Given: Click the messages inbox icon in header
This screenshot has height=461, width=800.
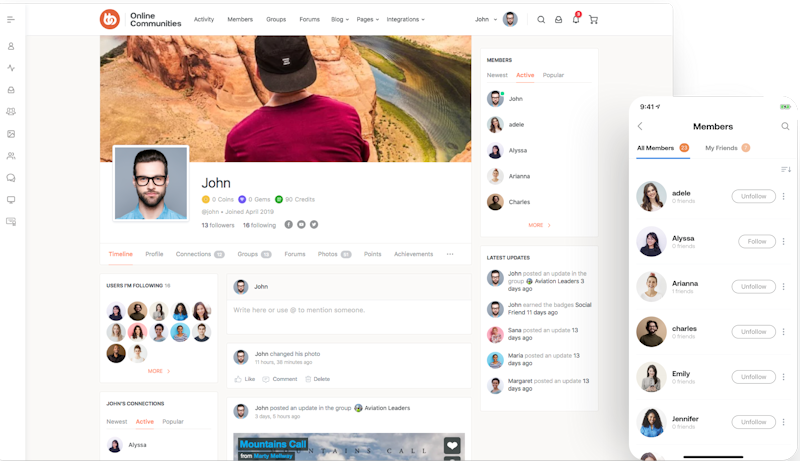Looking at the screenshot, I should [x=558, y=19].
